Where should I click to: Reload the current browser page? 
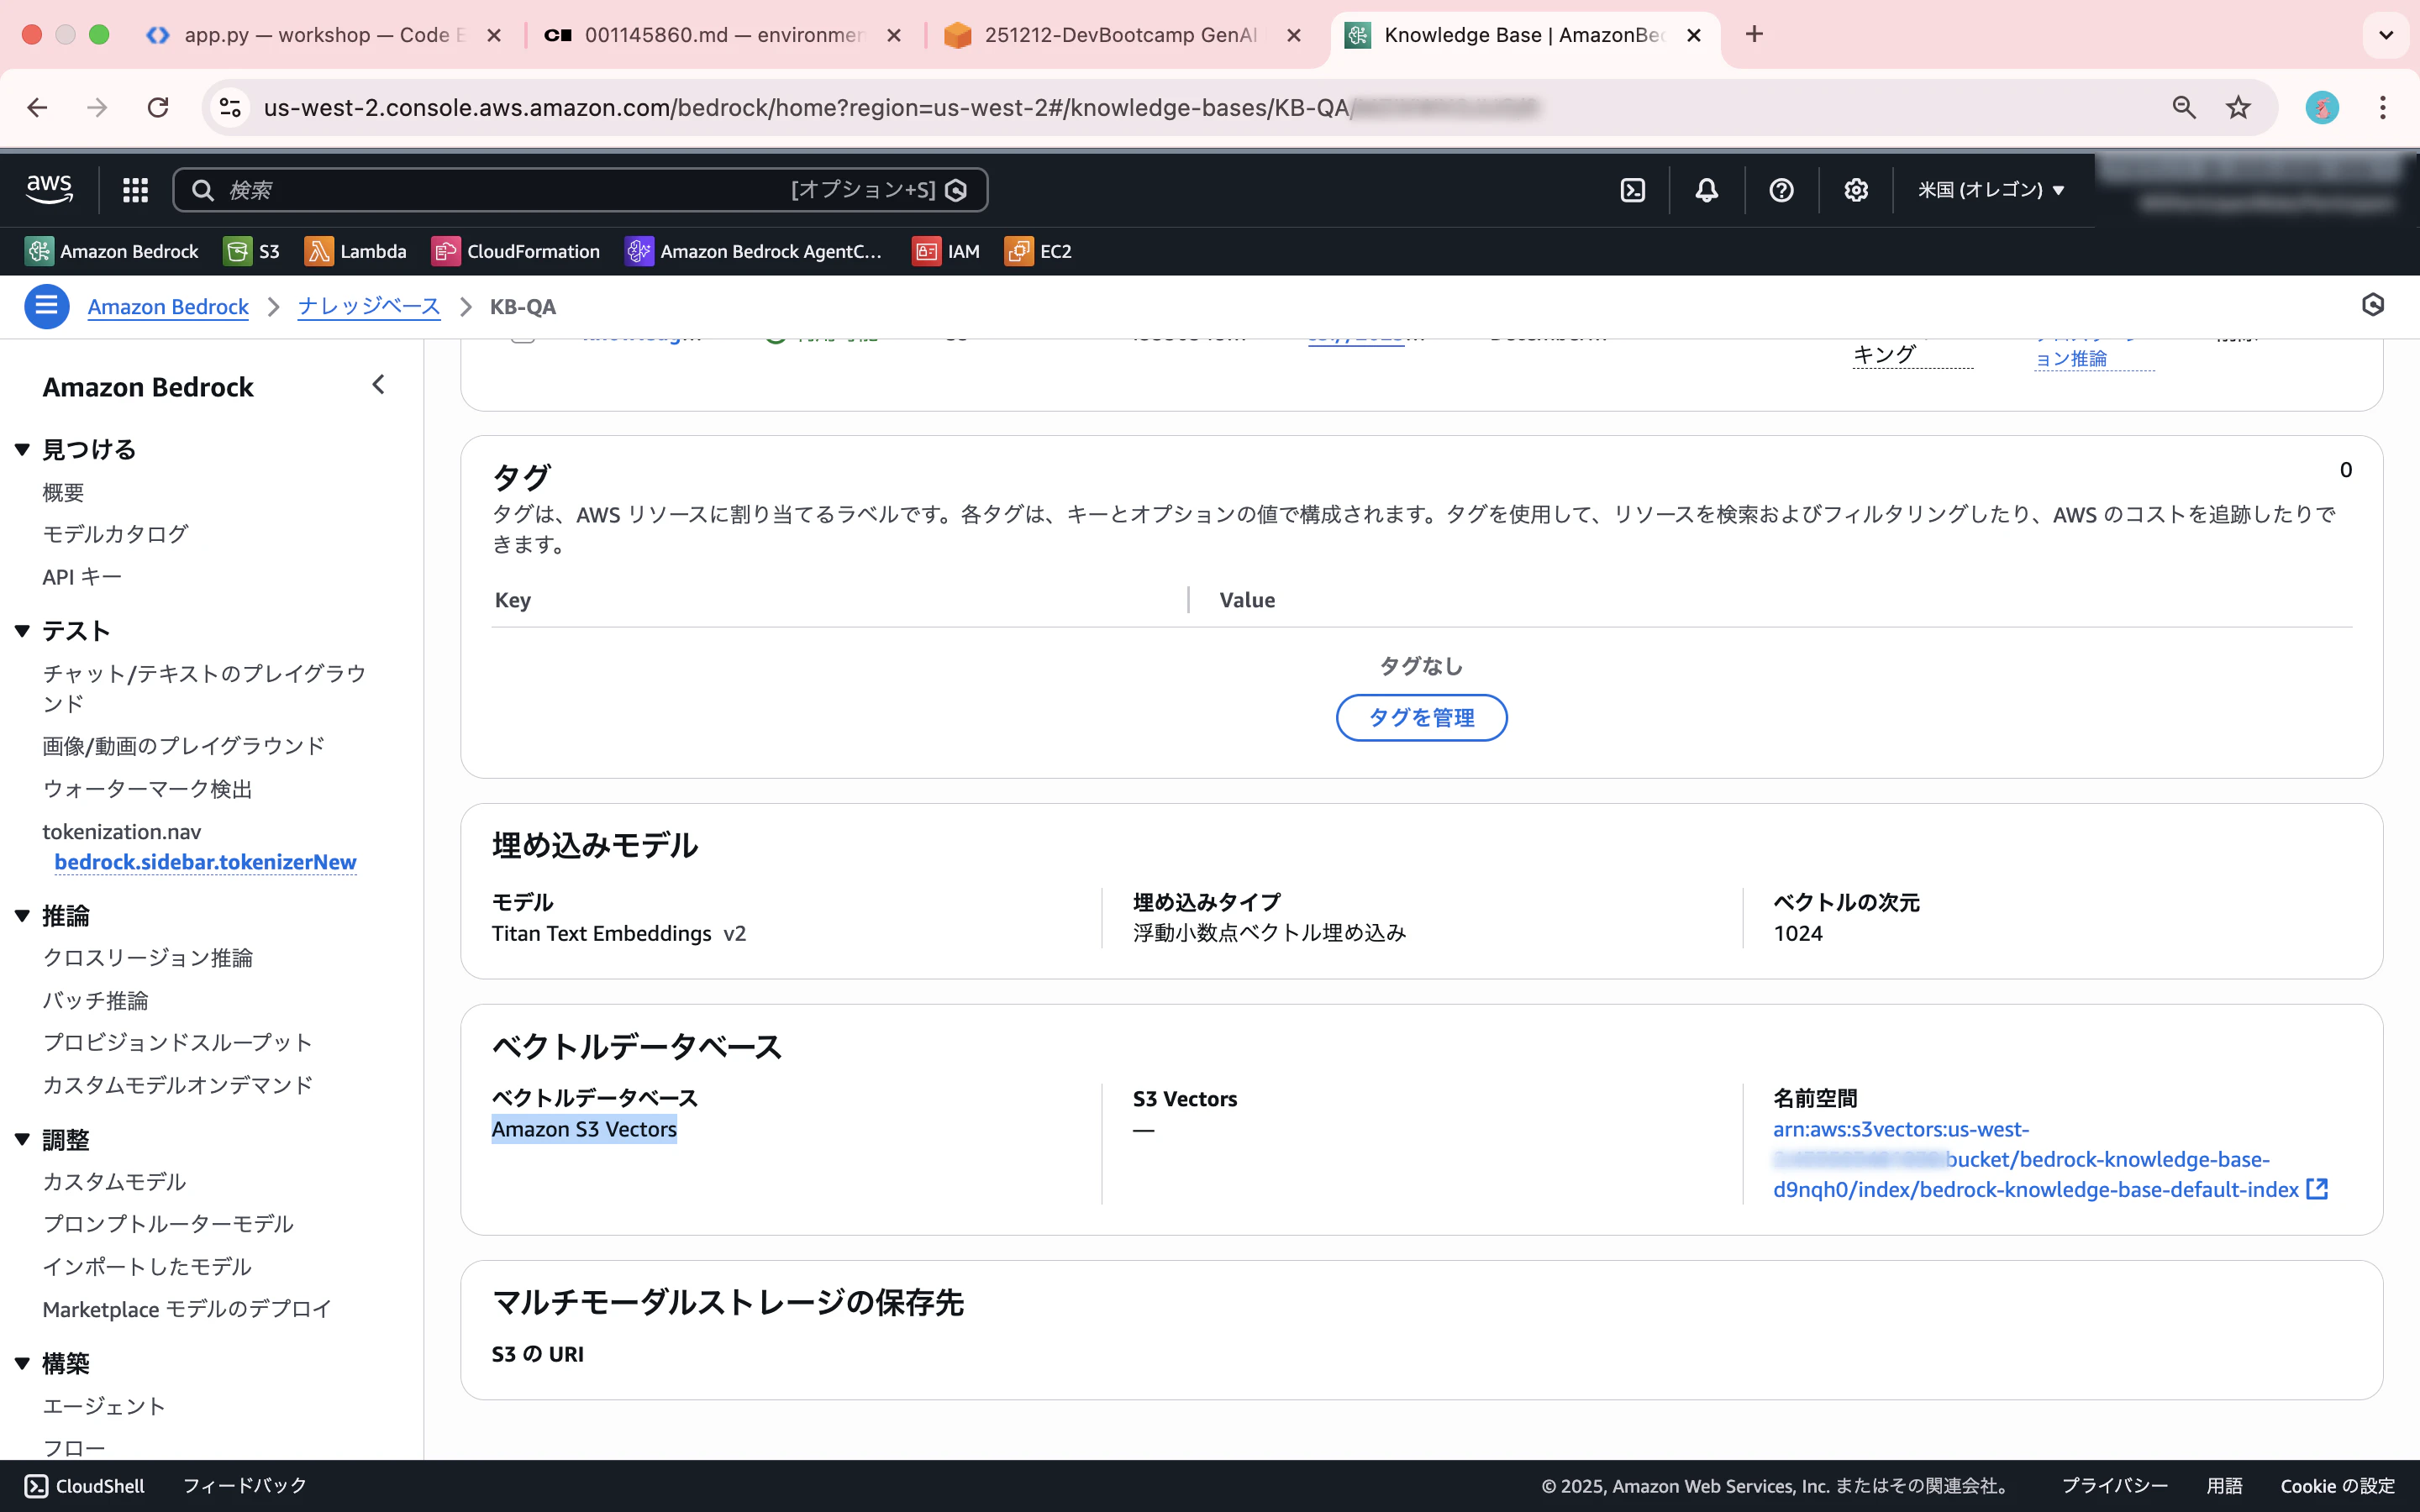(x=158, y=107)
